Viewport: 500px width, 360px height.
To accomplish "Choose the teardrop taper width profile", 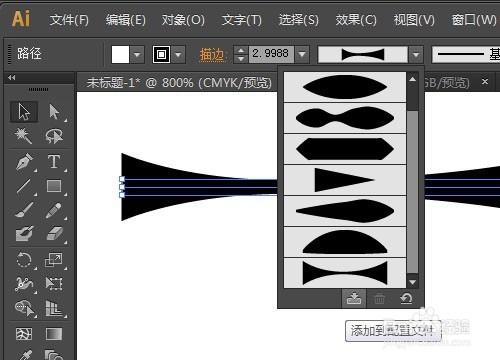I will tap(345, 211).
